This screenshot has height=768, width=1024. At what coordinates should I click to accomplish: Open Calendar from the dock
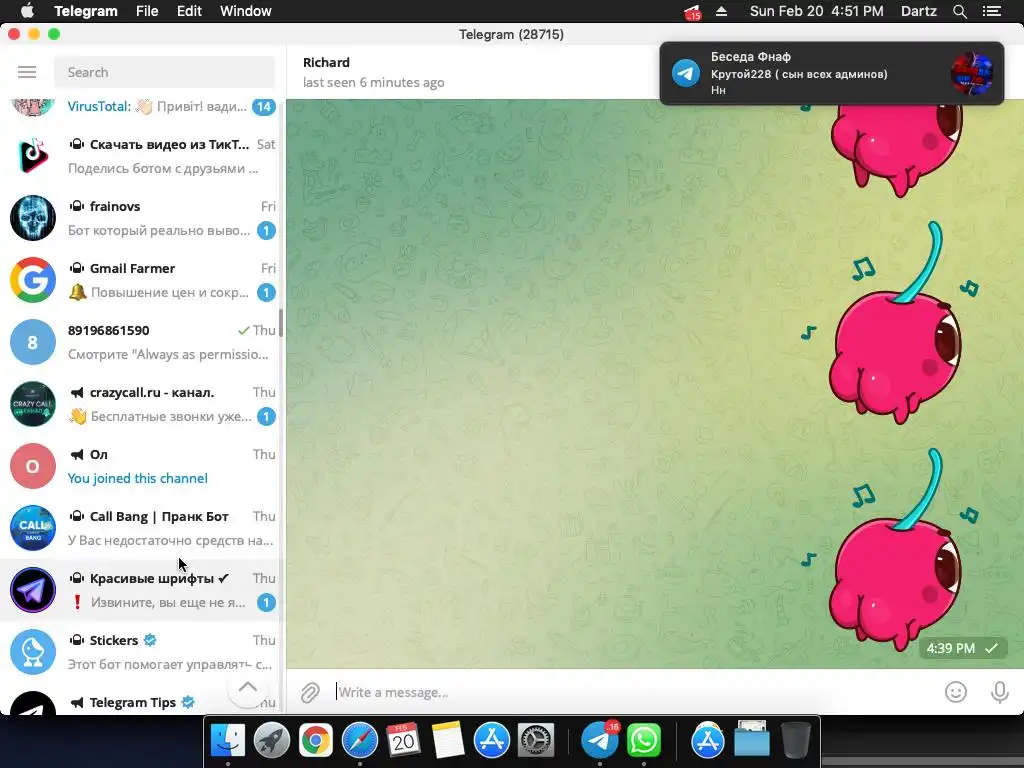[404, 741]
